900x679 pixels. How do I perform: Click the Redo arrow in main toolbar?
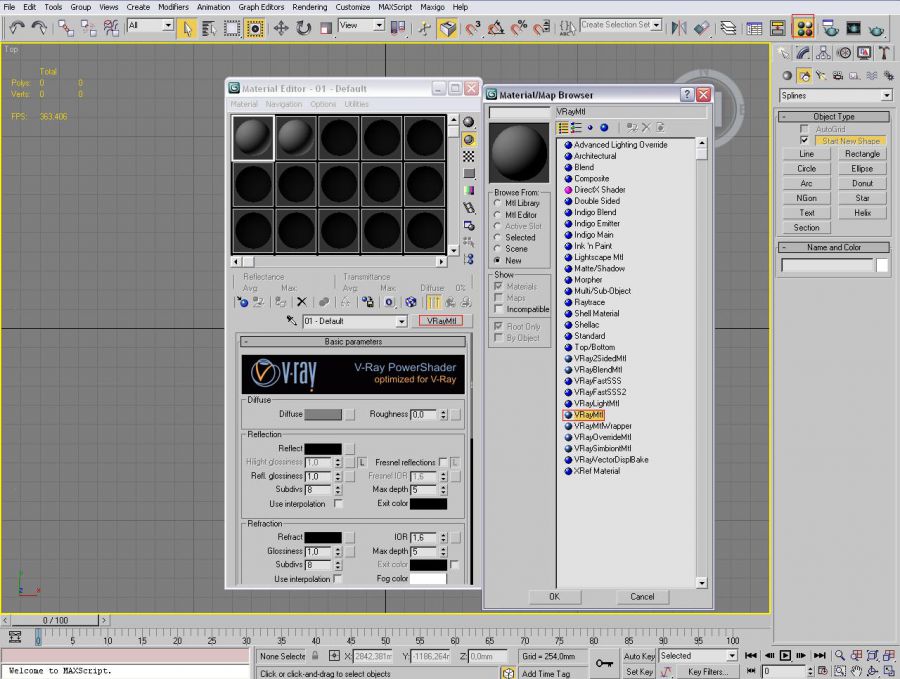[39, 28]
